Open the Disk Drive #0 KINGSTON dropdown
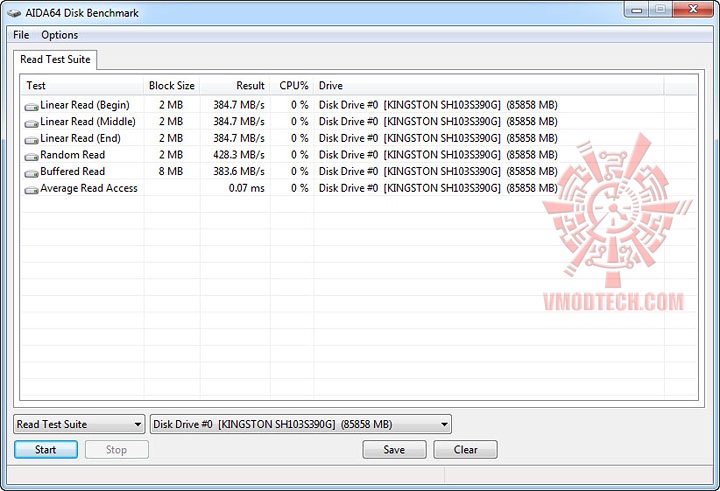 (x=301, y=424)
